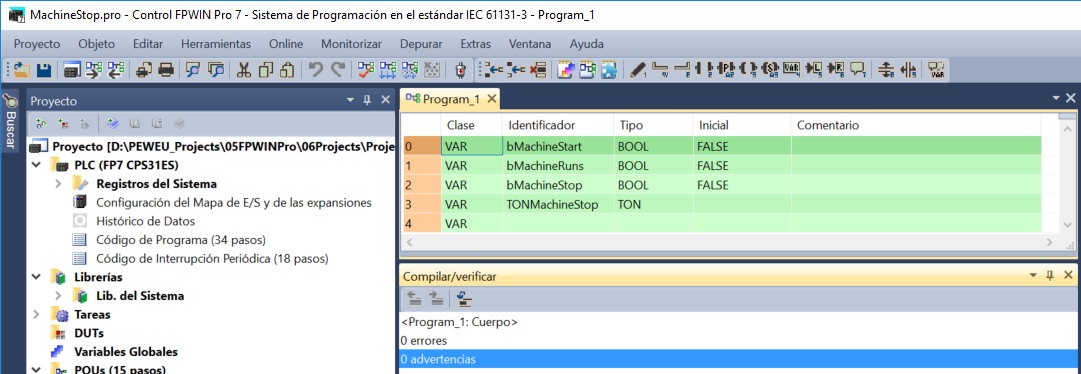Open a project with the folder icon
Image resolution: width=1081 pixels, height=374 pixels.
coord(22,69)
